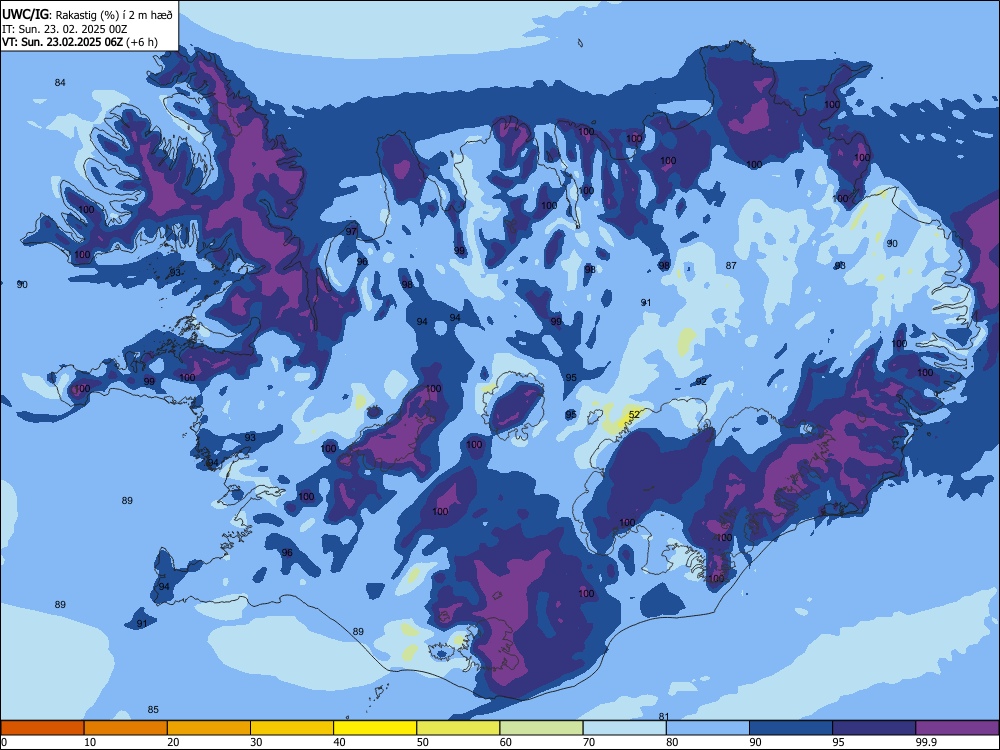The width and height of the screenshot is (1000, 750).
Task: Click the humidity value 92 on the map
Action: pyautogui.click(x=701, y=381)
